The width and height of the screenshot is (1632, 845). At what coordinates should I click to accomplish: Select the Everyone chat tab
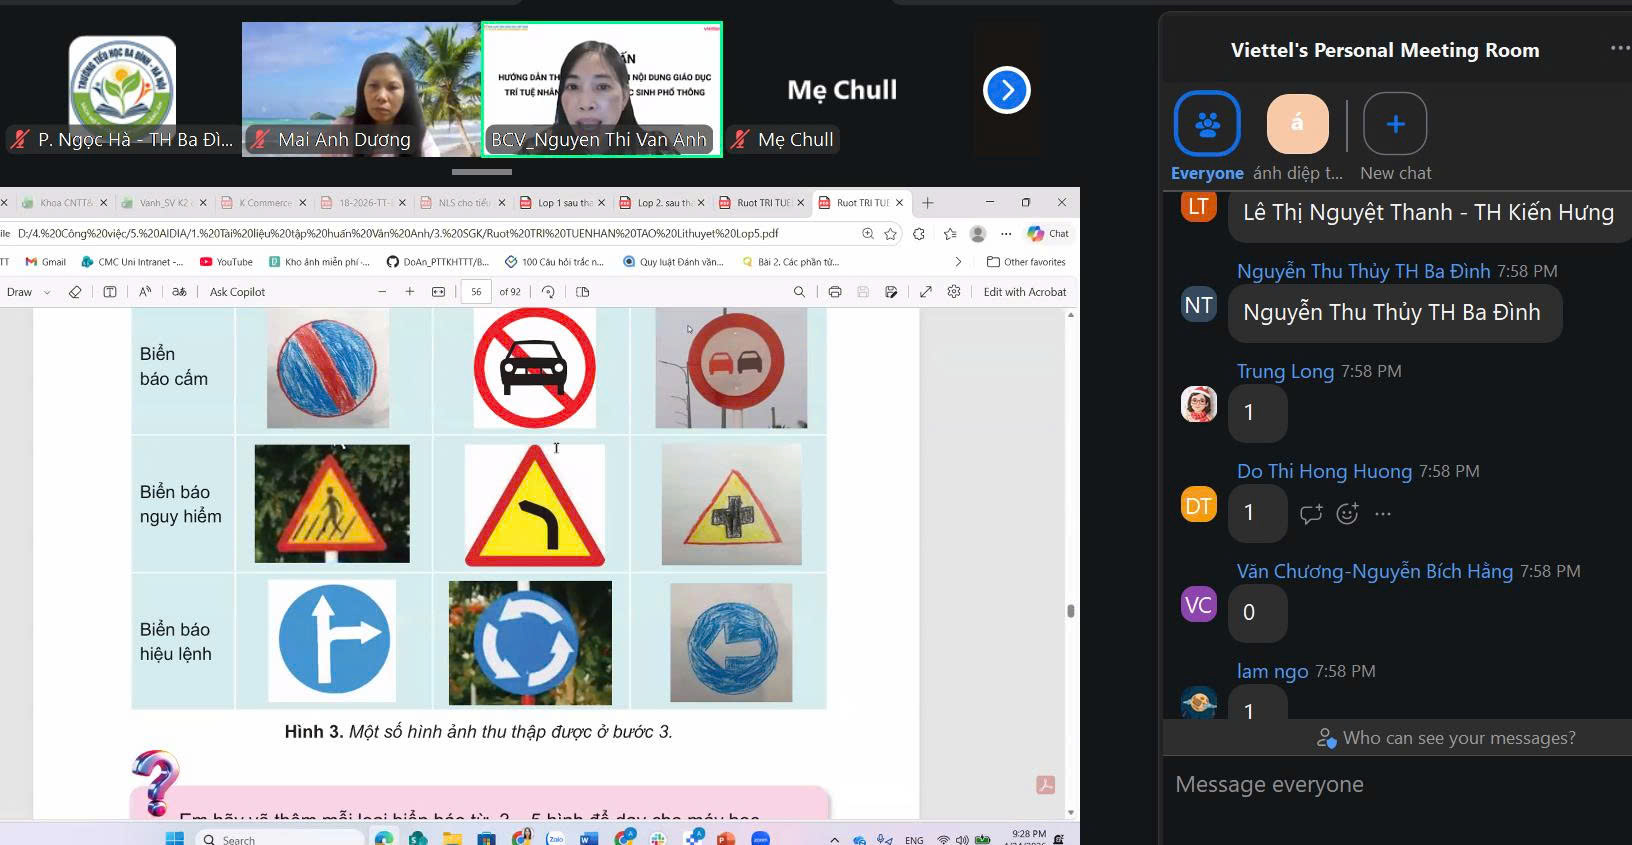[x=1207, y=124]
